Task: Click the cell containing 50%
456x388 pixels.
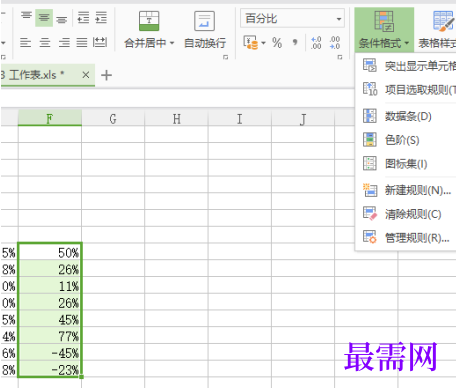Action: coord(50,252)
